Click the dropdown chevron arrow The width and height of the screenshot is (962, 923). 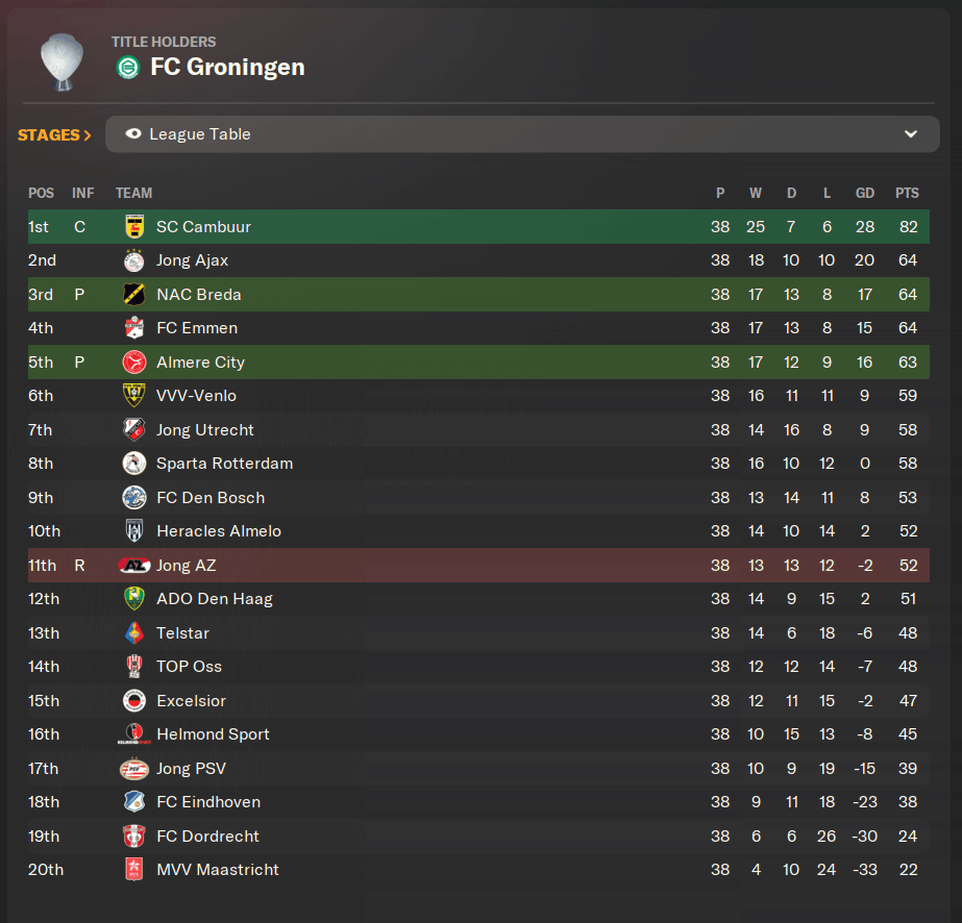[x=911, y=134]
